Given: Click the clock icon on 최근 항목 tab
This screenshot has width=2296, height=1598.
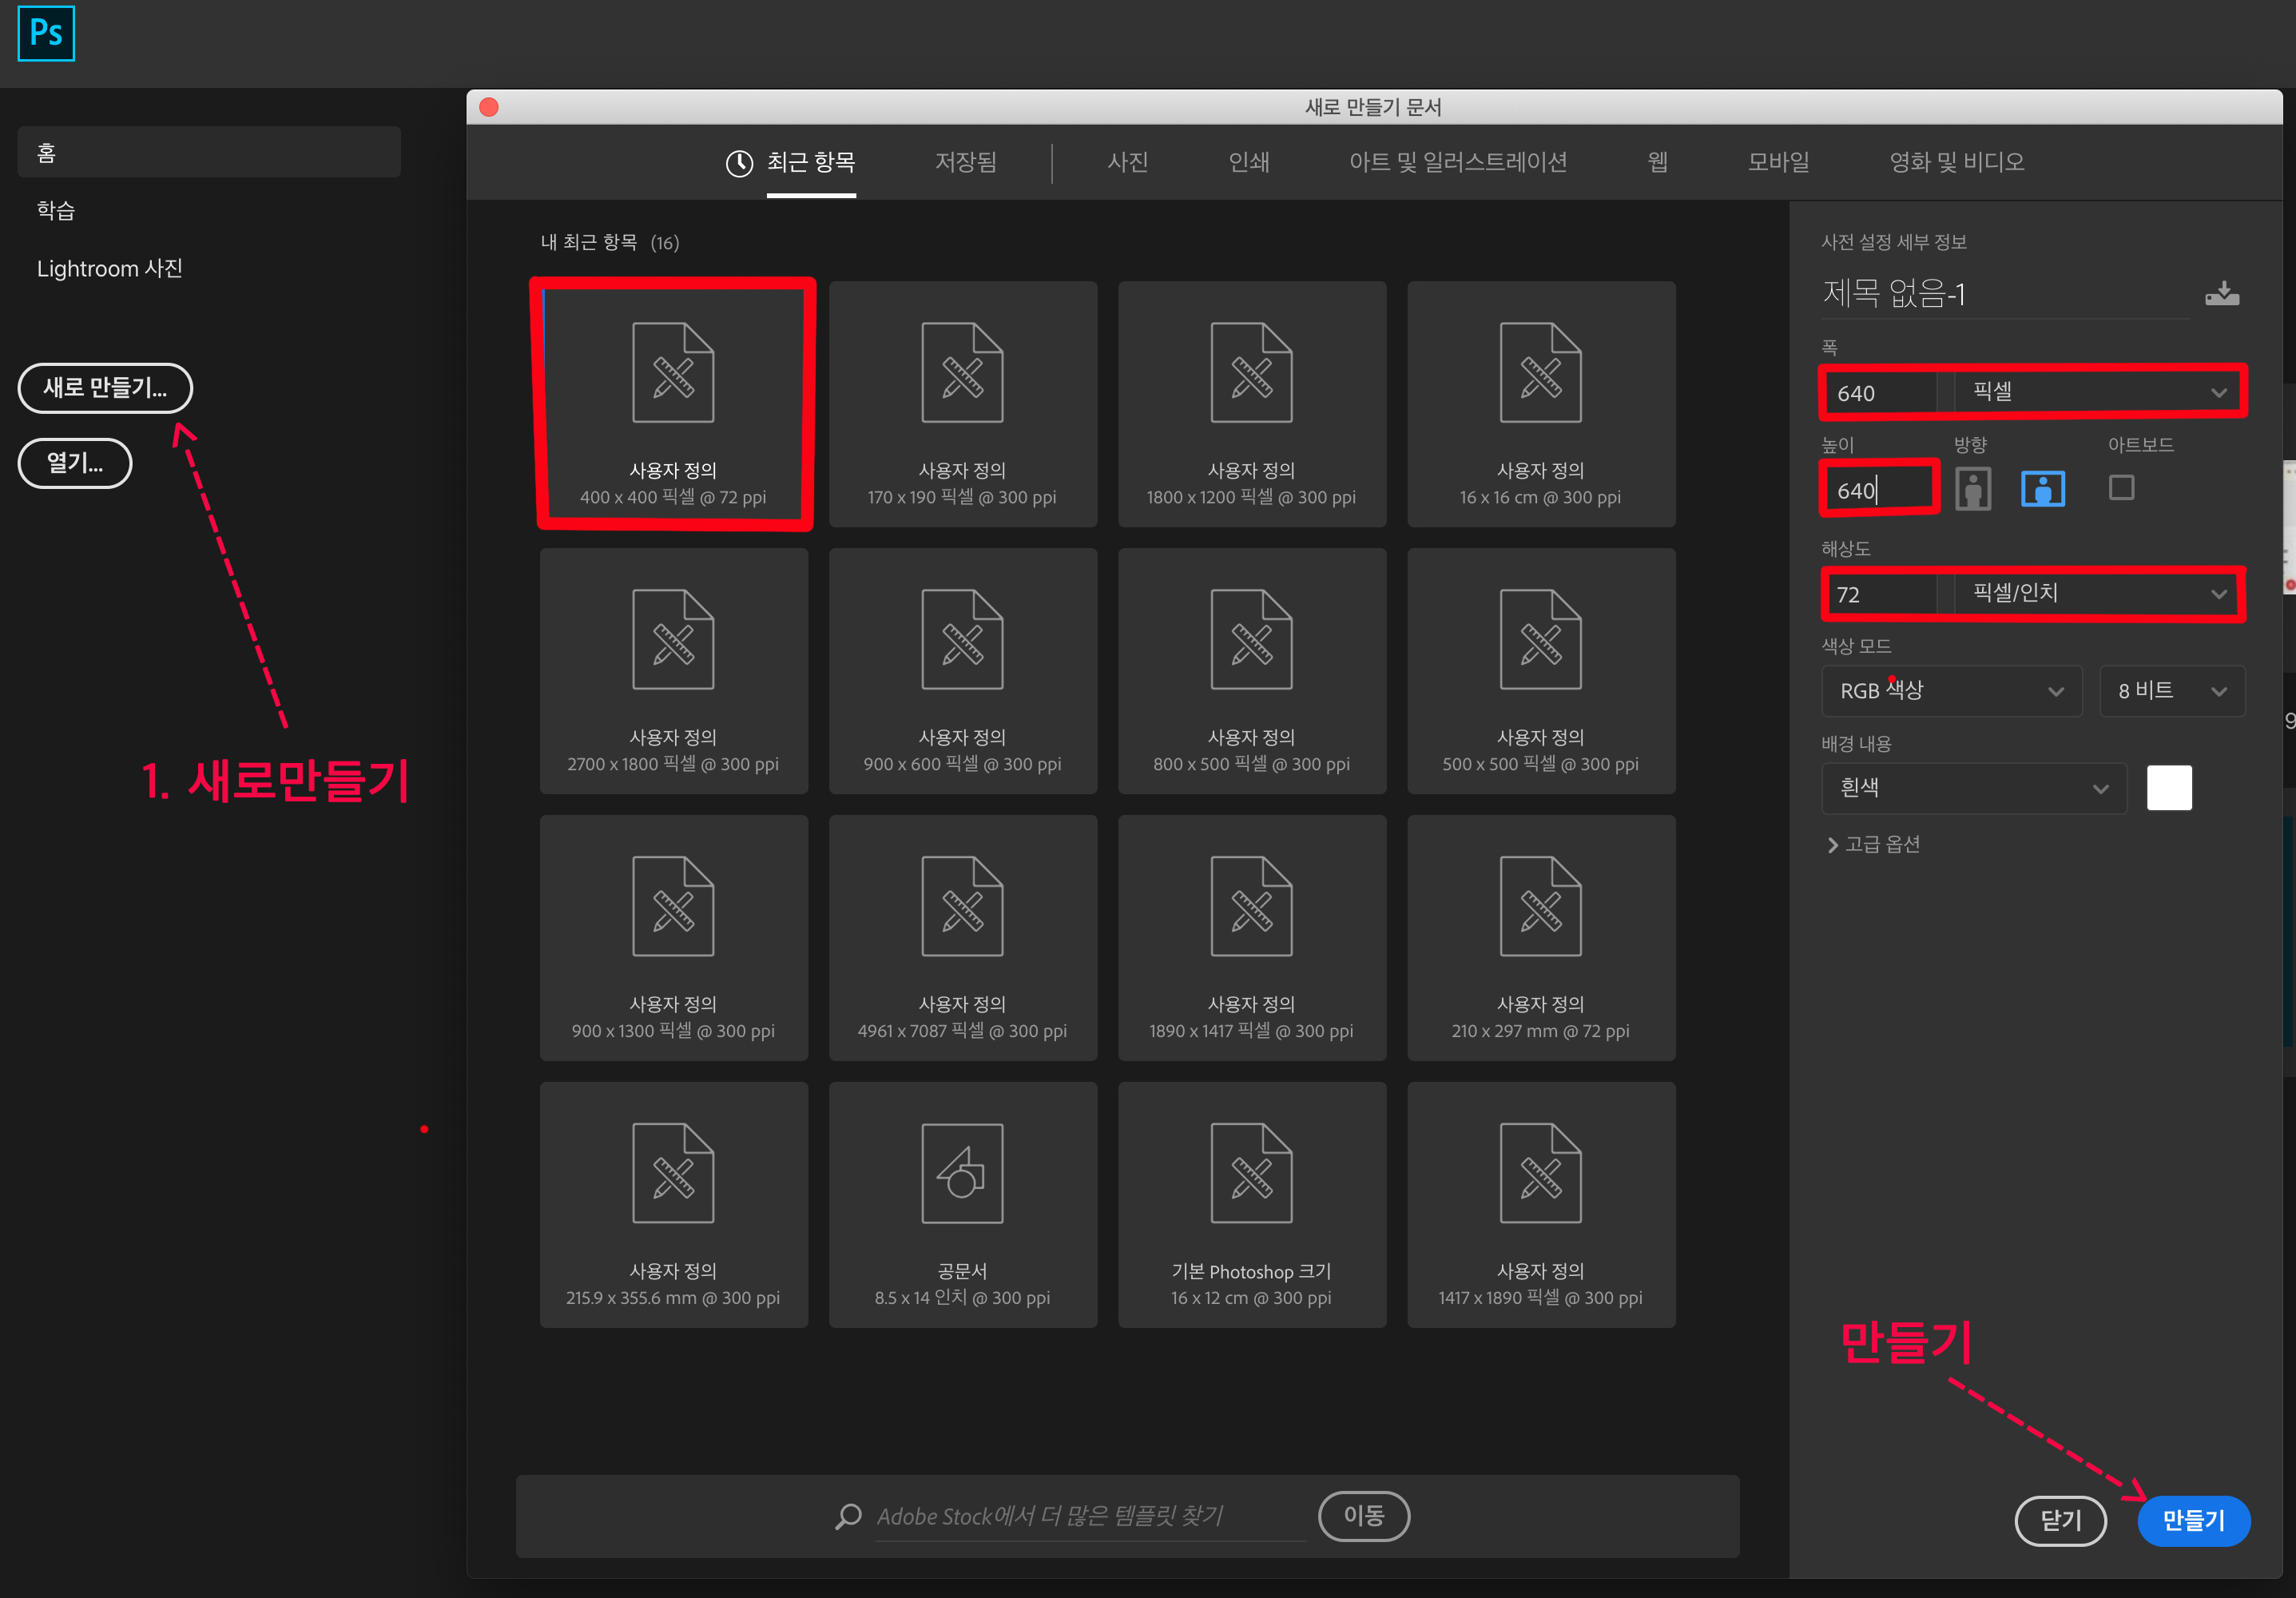Looking at the screenshot, I should tap(739, 163).
